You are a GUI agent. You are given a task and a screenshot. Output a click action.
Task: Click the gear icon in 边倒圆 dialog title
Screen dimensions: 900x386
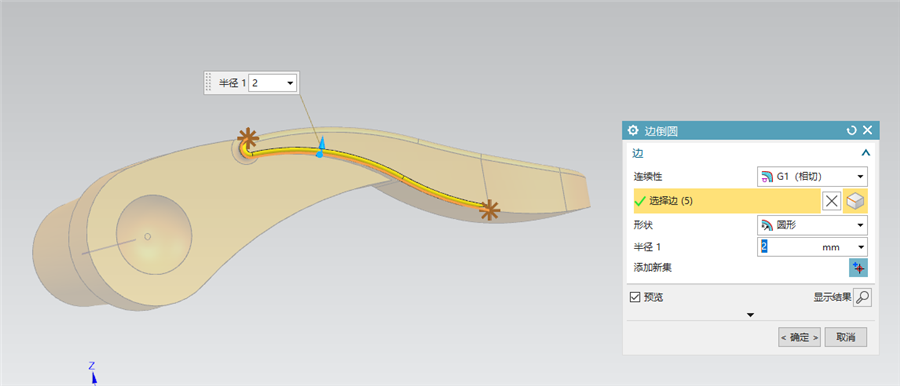click(633, 130)
